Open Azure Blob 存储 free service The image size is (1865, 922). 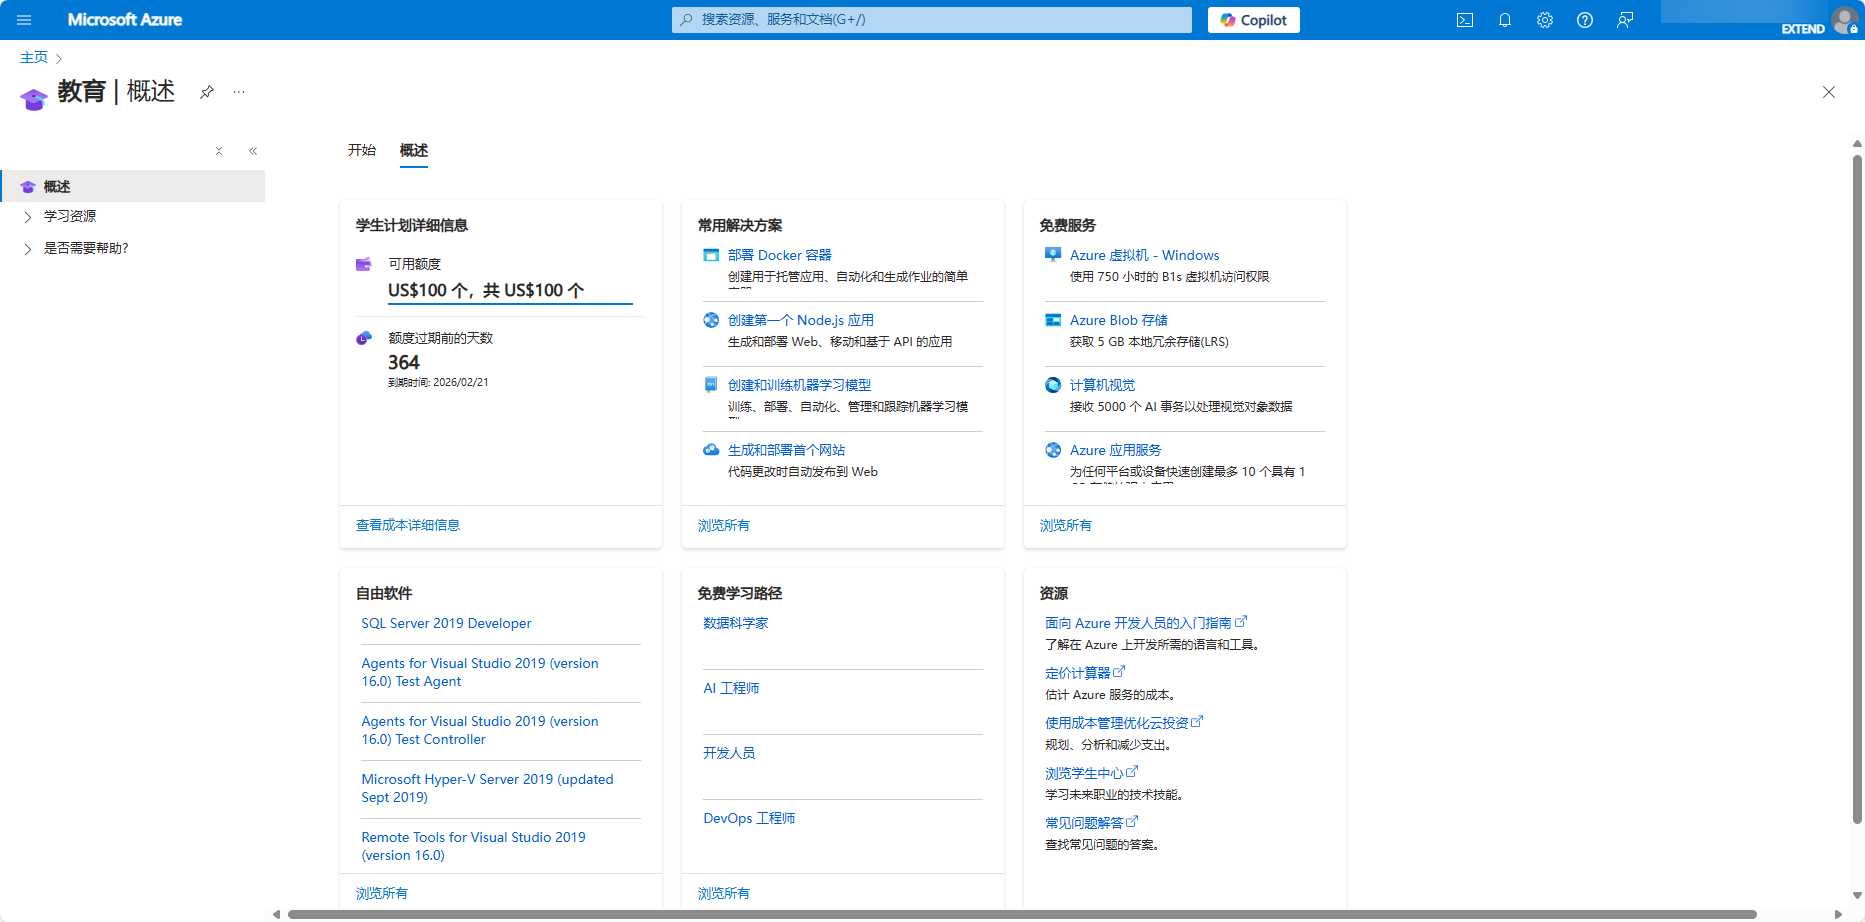1118,320
